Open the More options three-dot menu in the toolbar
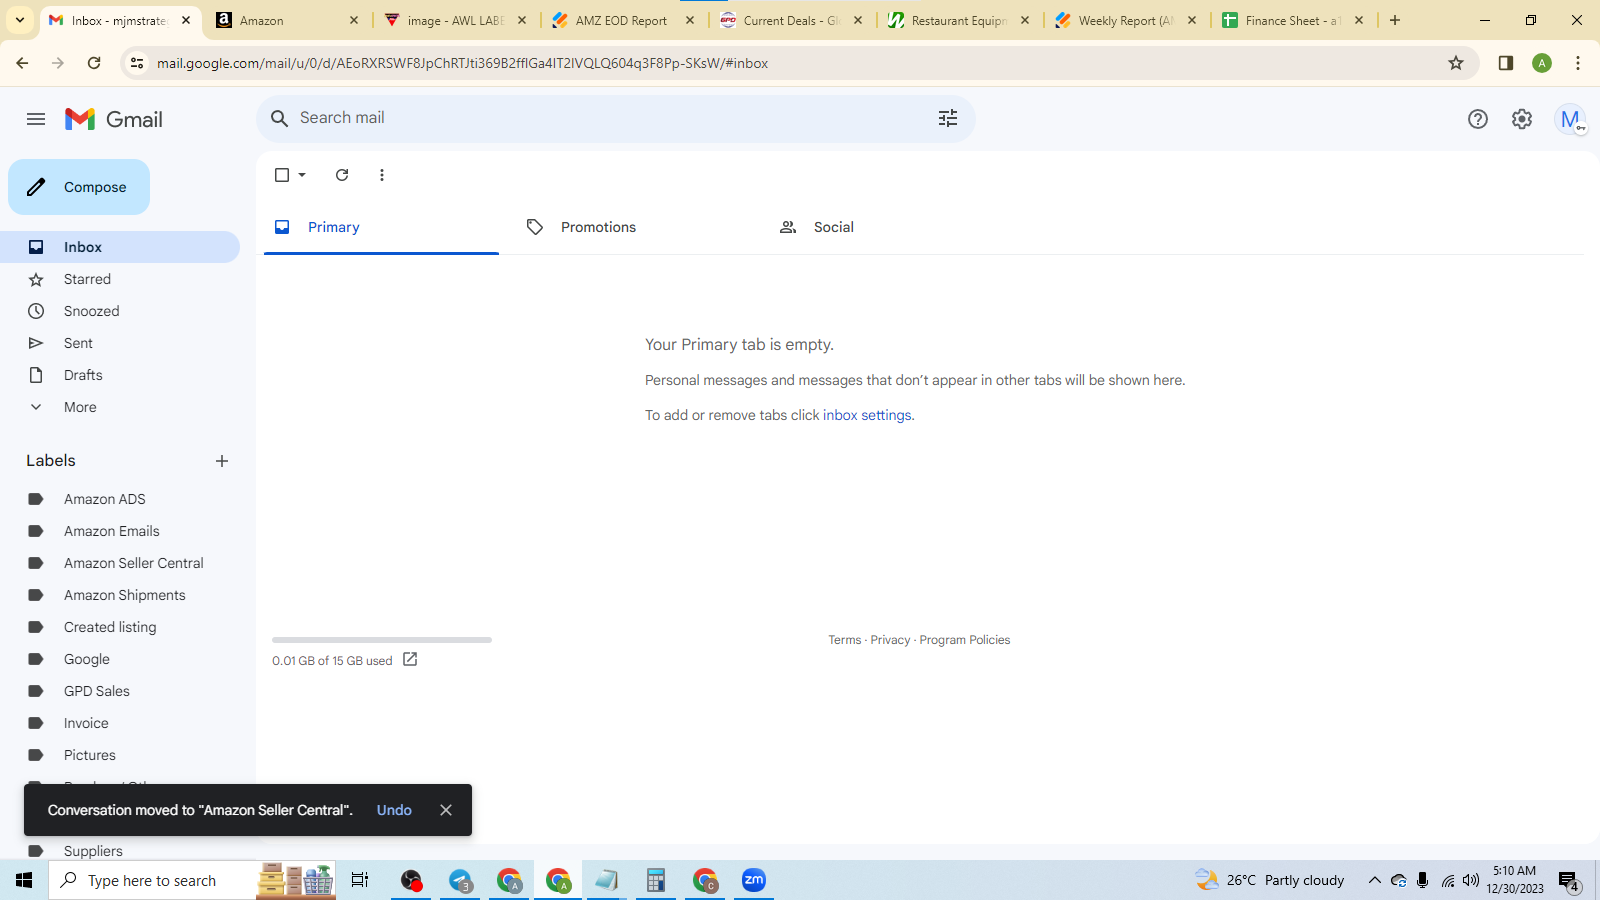This screenshot has height=900, width=1600. 382,175
